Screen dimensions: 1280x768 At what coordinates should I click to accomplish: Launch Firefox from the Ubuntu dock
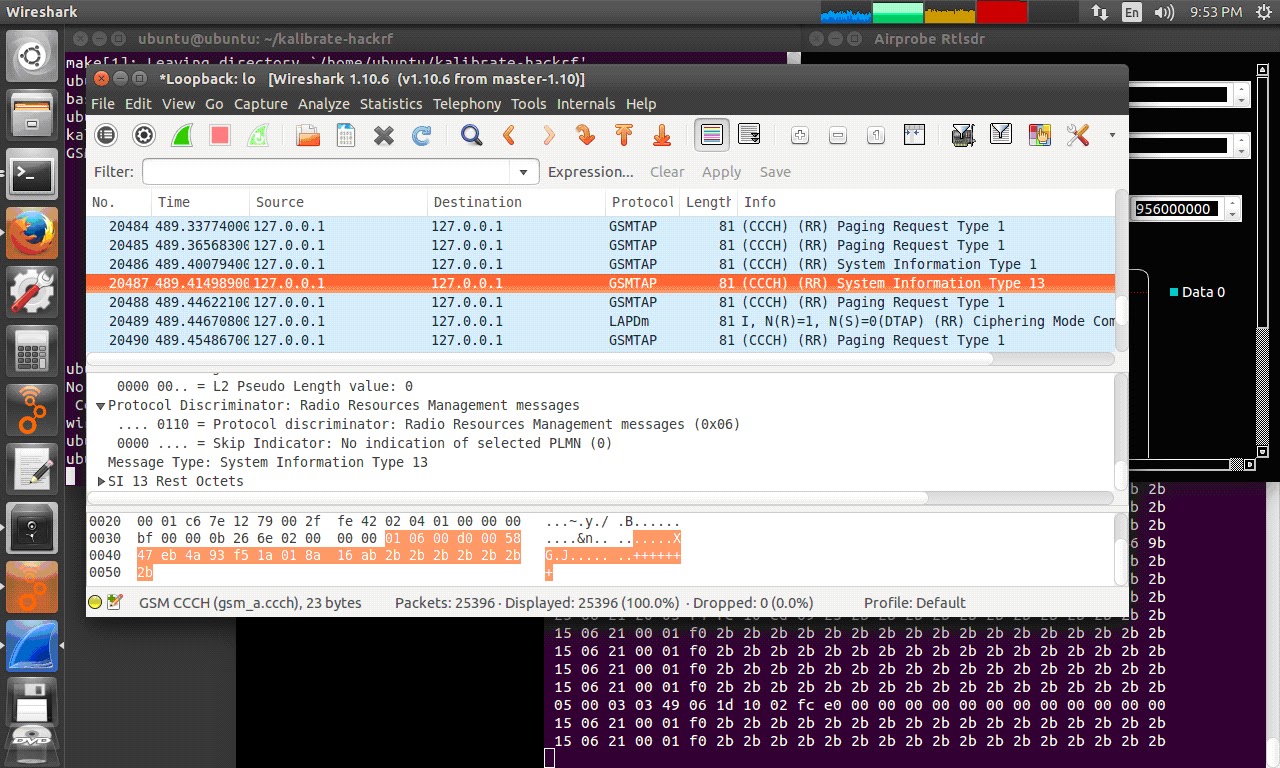point(32,234)
